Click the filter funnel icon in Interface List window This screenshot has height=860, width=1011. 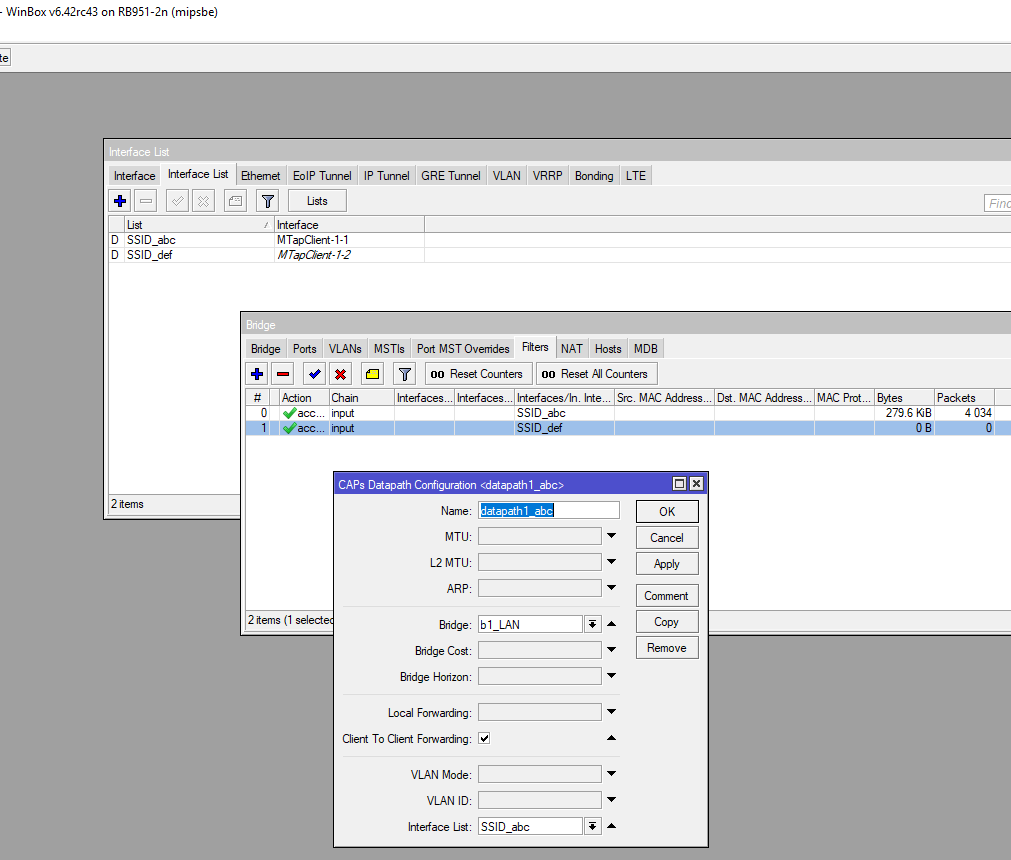267,201
